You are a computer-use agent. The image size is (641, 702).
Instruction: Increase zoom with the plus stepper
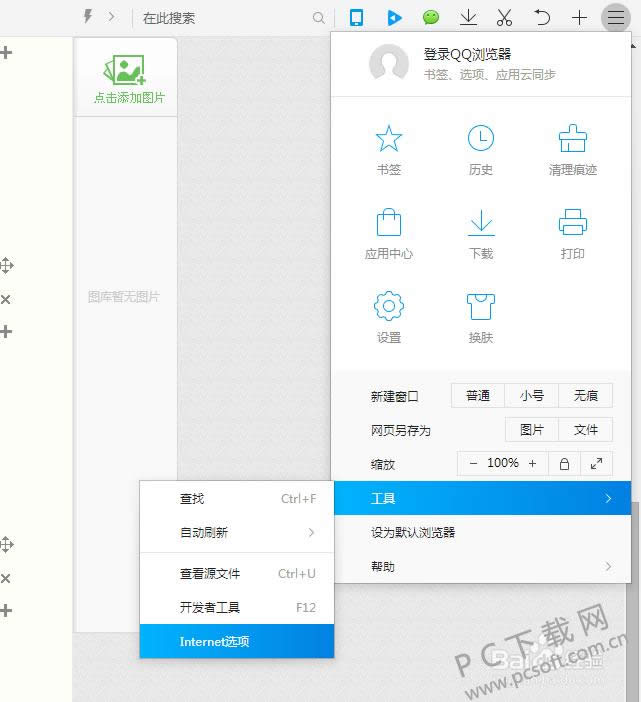(x=532, y=464)
